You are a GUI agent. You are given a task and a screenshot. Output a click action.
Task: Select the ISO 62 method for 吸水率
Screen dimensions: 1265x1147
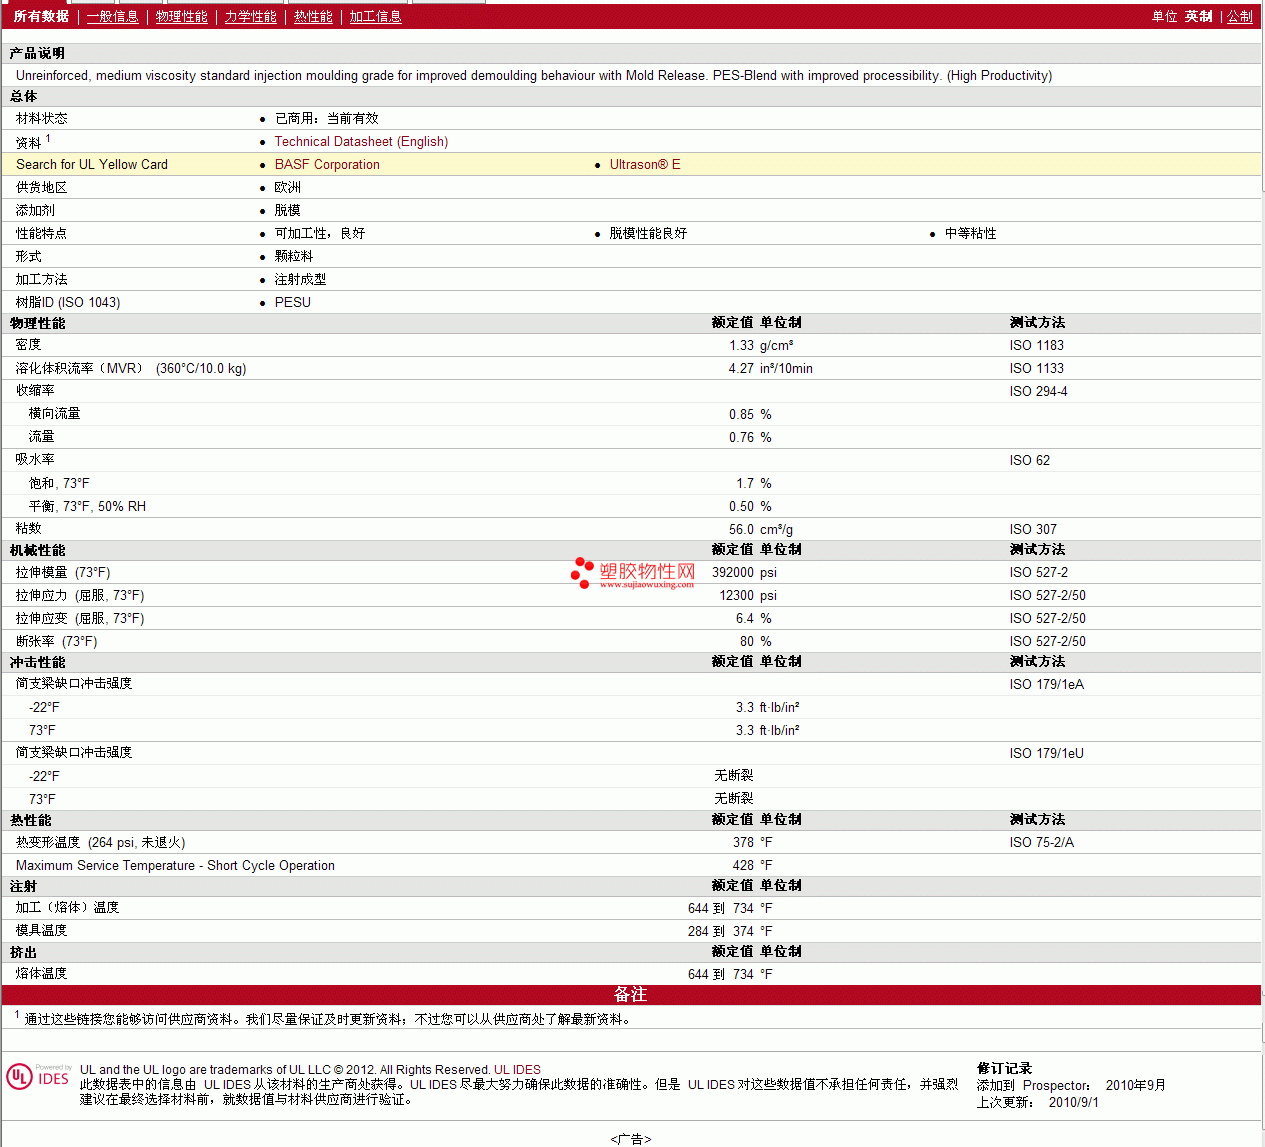click(x=1030, y=461)
